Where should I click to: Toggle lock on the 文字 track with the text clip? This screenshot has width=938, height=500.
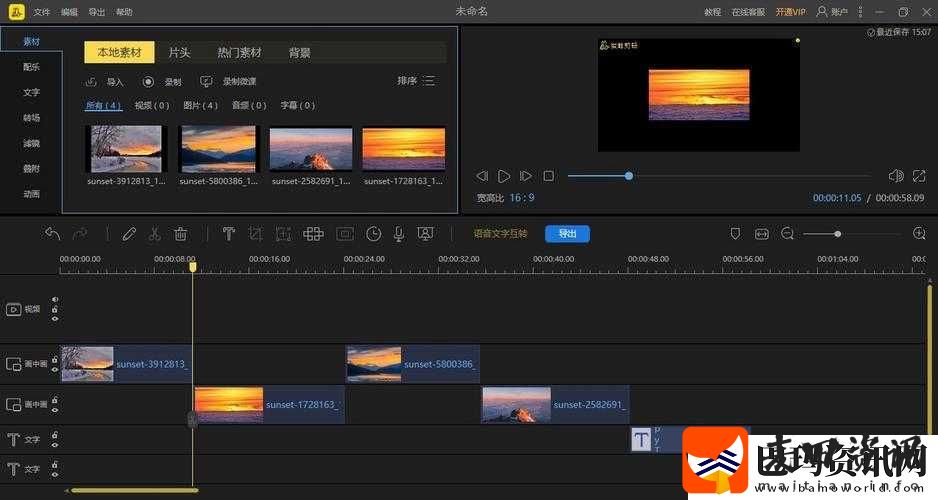(55, 434)
